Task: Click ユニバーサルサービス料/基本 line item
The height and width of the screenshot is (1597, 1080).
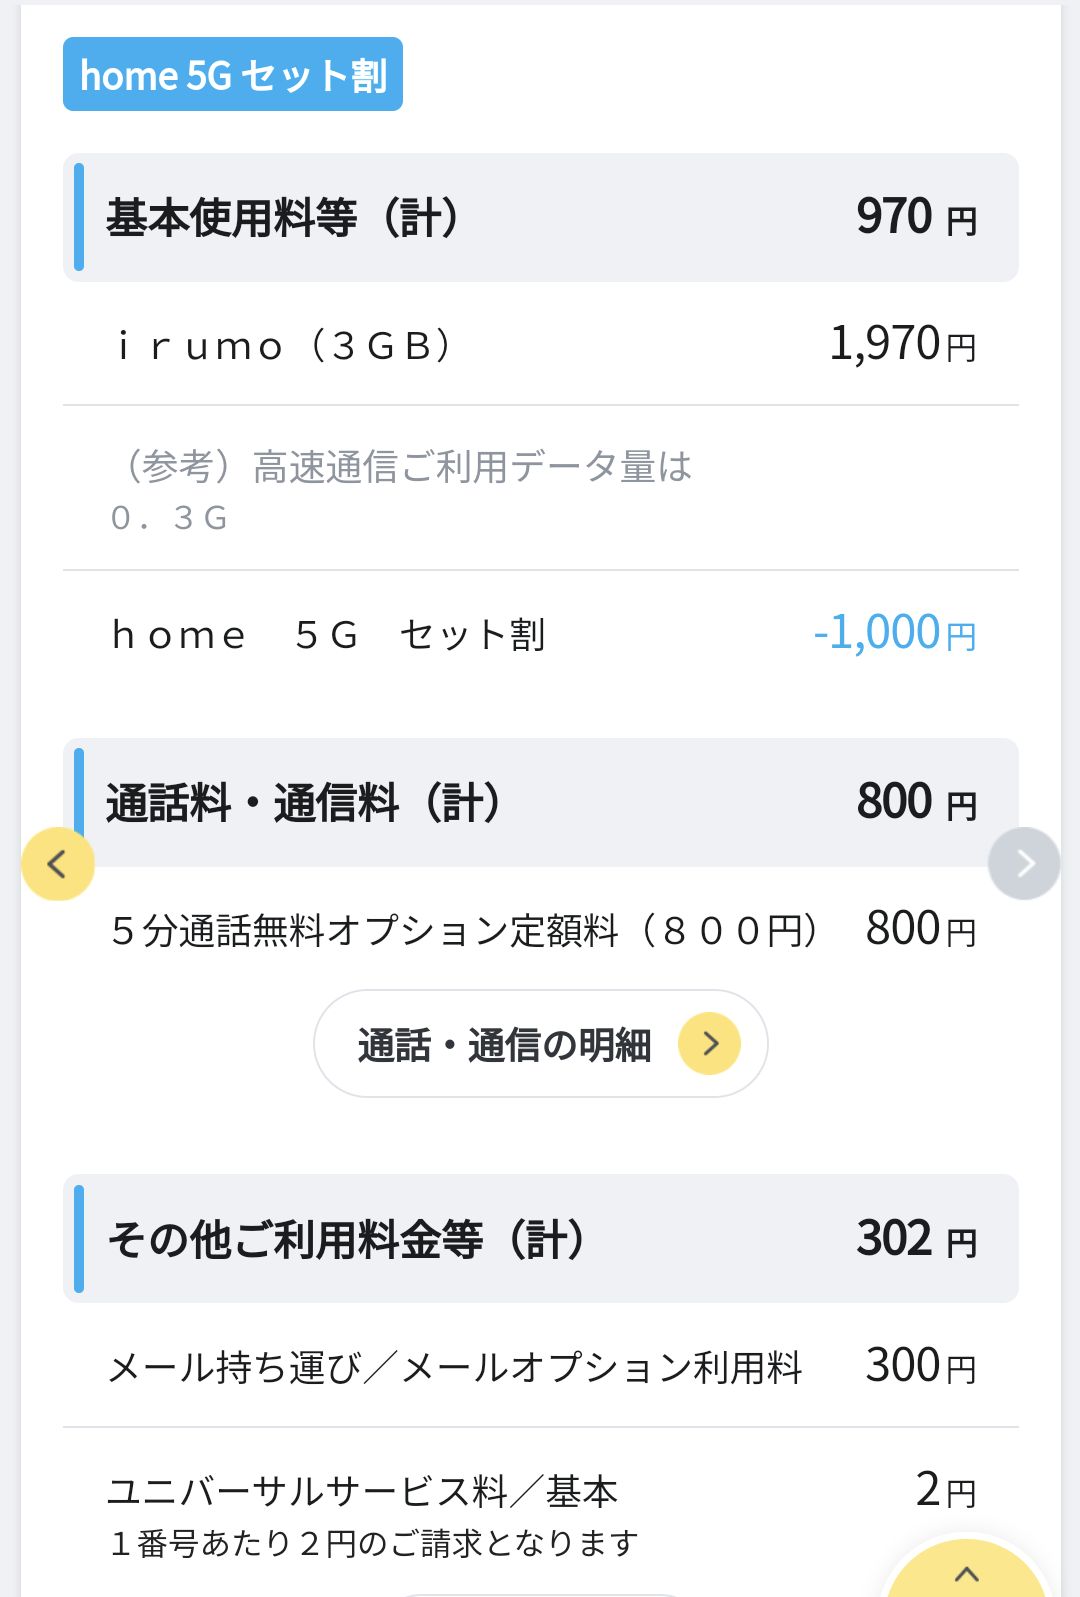Action: tap(362, 1491)
